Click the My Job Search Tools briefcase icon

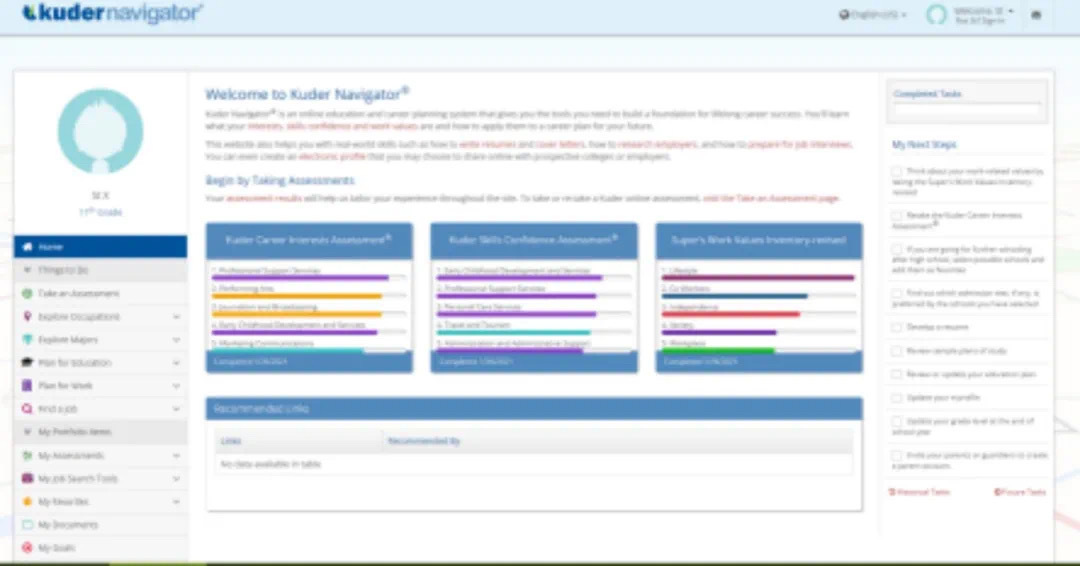click(28, 479)
